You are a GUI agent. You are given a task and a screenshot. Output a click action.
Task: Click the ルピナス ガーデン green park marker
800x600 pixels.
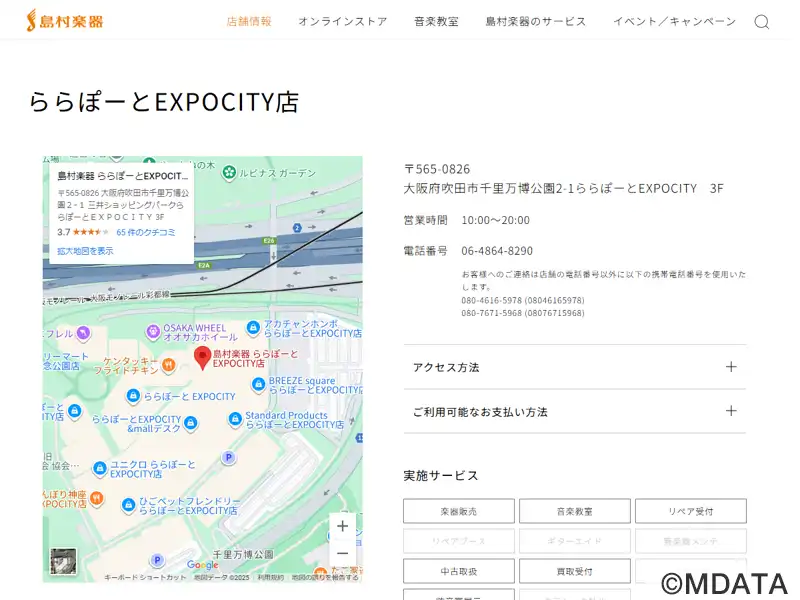coord(229,172)
